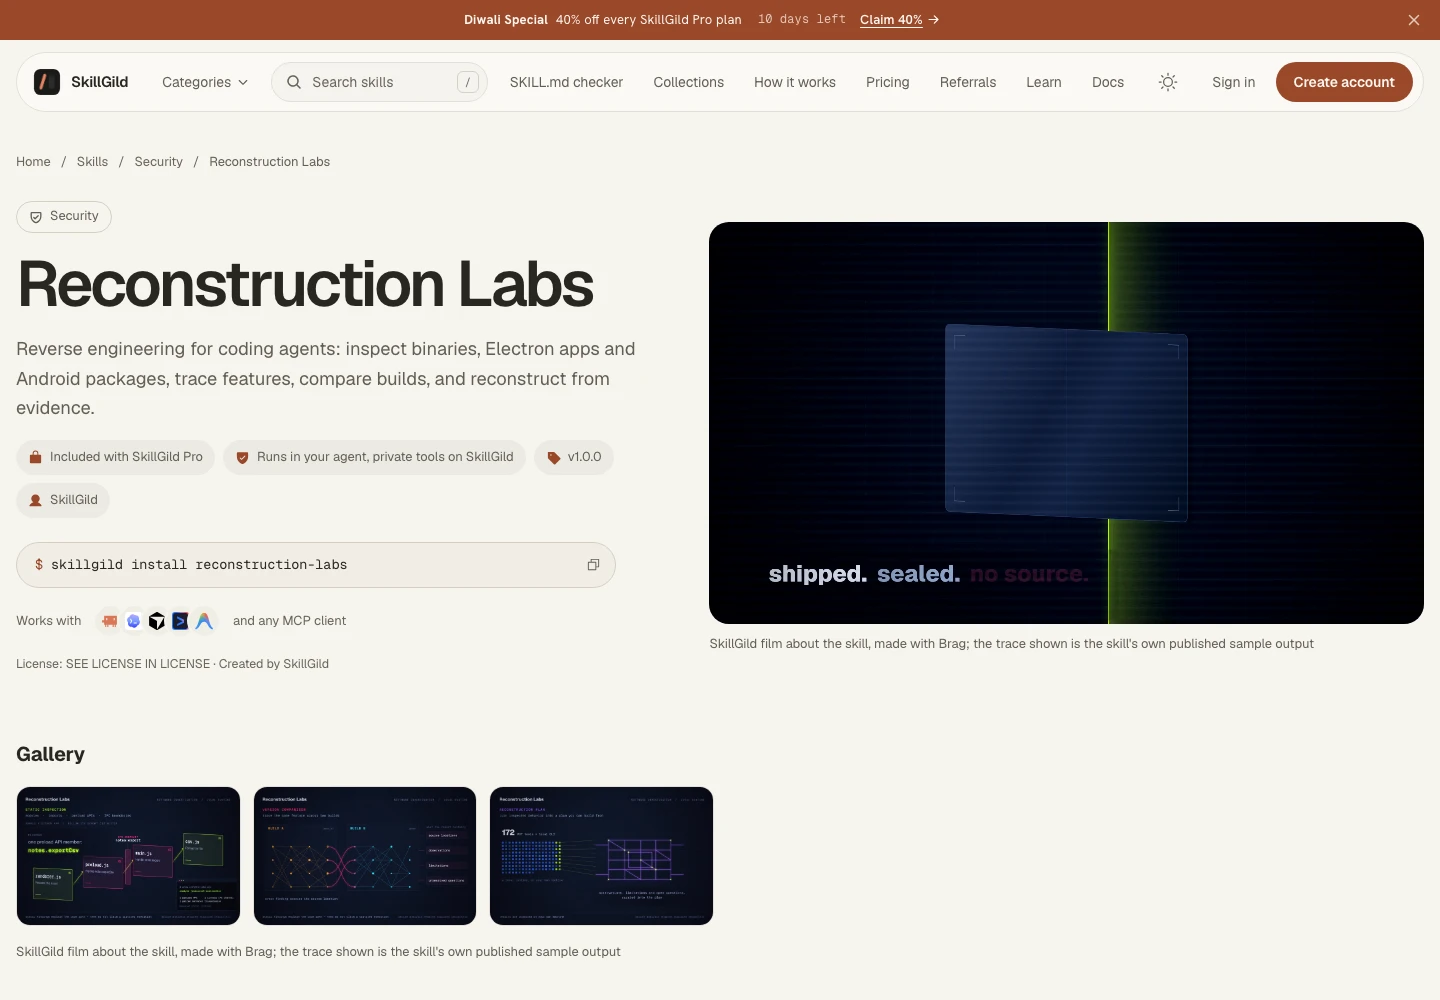This screenshot has height=1000, width=1440.
Task: Click the magnifier icon in search box
Action: click(294, 82)
